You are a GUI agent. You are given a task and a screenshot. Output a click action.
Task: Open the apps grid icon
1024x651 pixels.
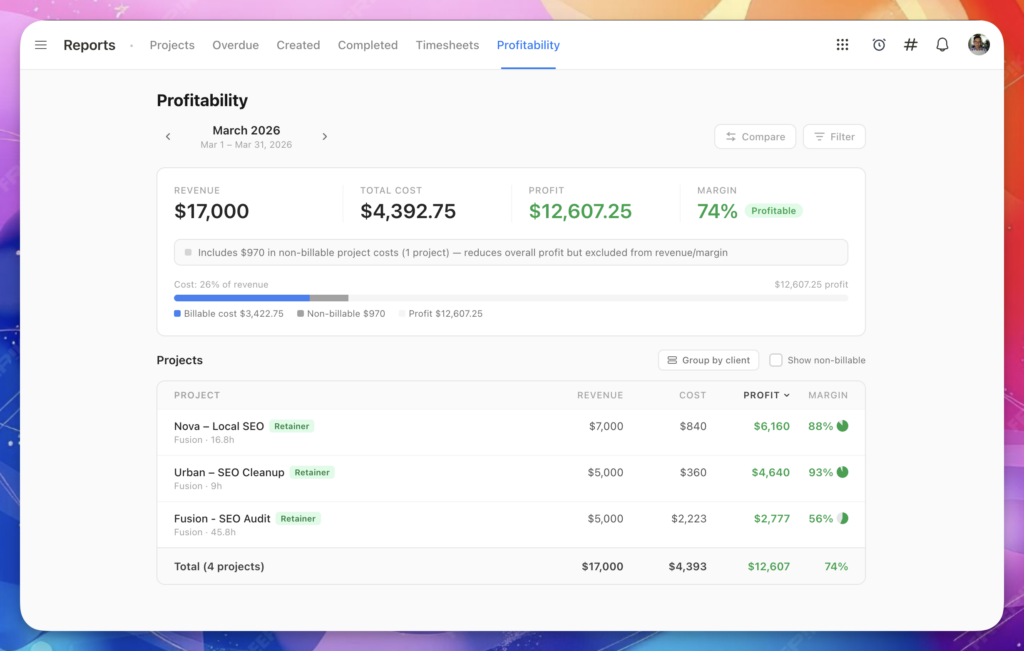point(842,45)
